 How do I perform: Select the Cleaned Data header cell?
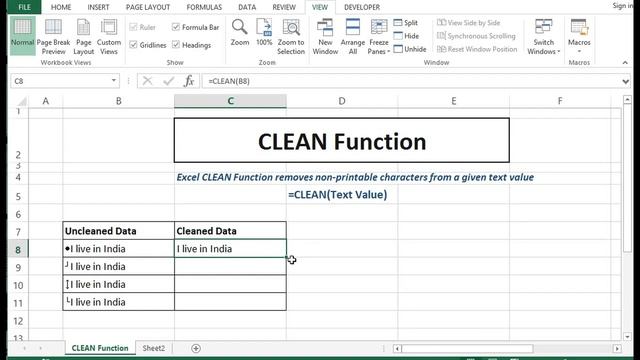pos(230,231)
